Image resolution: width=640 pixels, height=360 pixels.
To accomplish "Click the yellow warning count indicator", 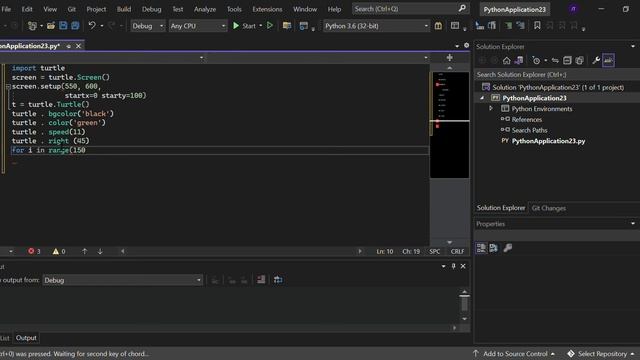I will pyautogui.click(x=59, y=251).
